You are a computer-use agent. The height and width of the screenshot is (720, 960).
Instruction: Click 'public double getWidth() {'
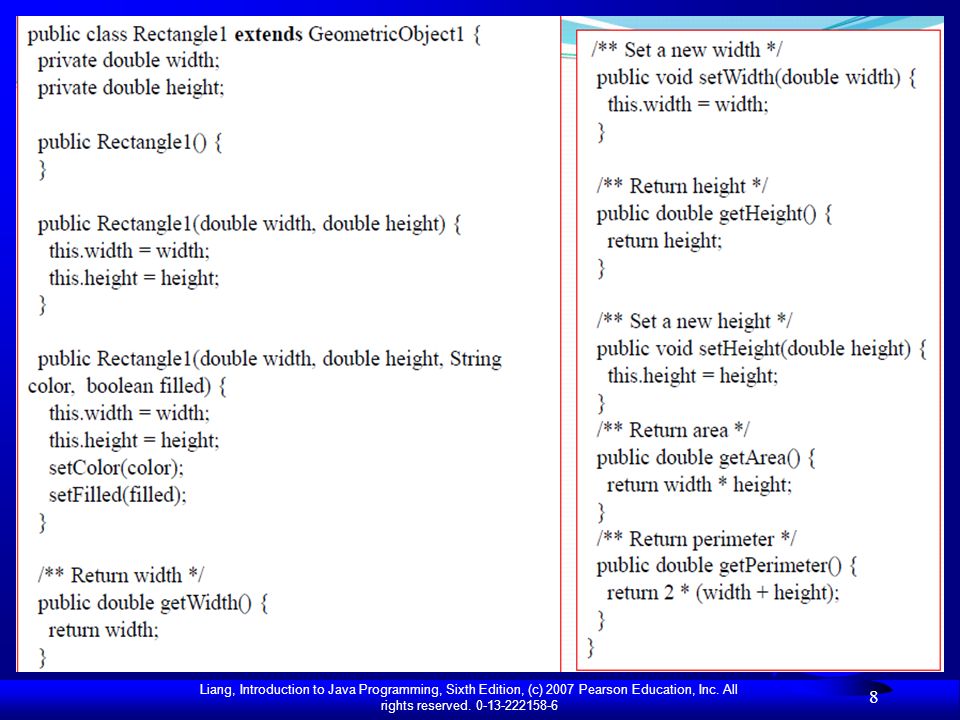[153, 603]
